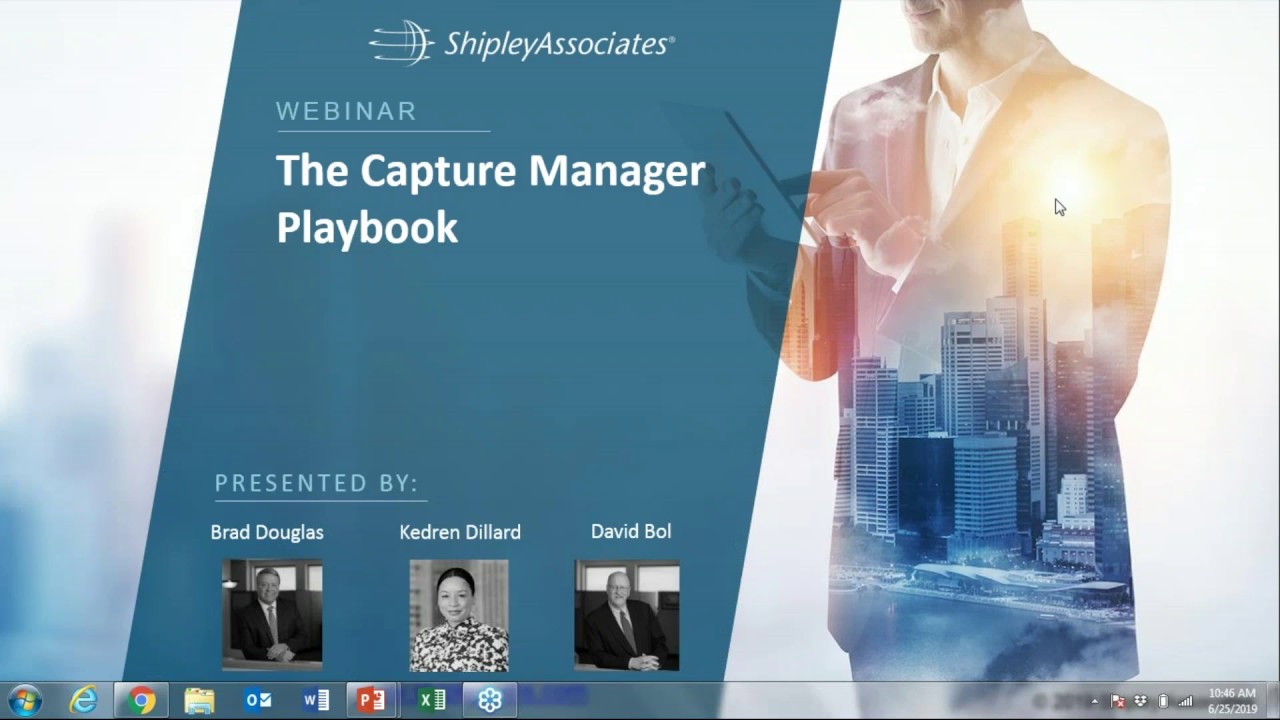Screen dimensions: 1280x720
Task: Click the 'WEBINAR' label
Action: coord(347,111)
